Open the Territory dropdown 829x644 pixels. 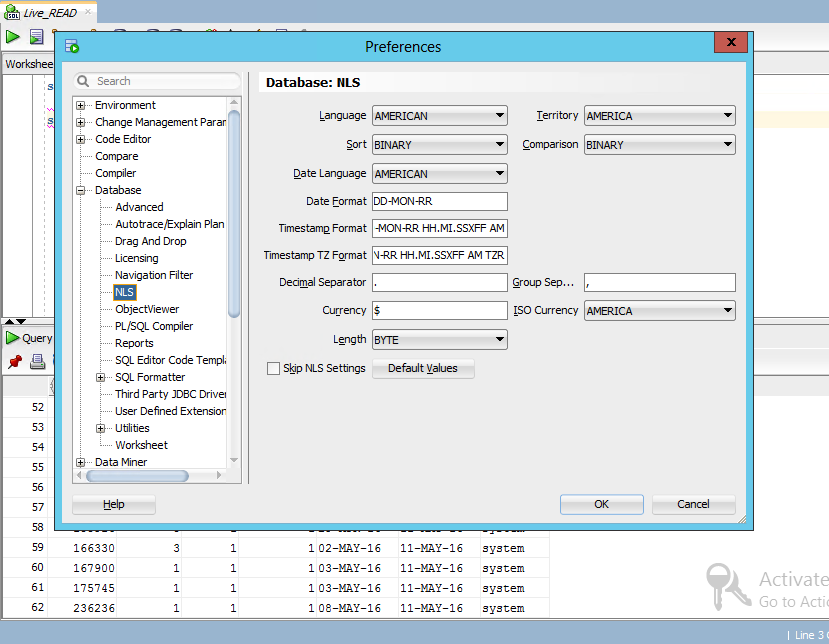tap(660, 116)
